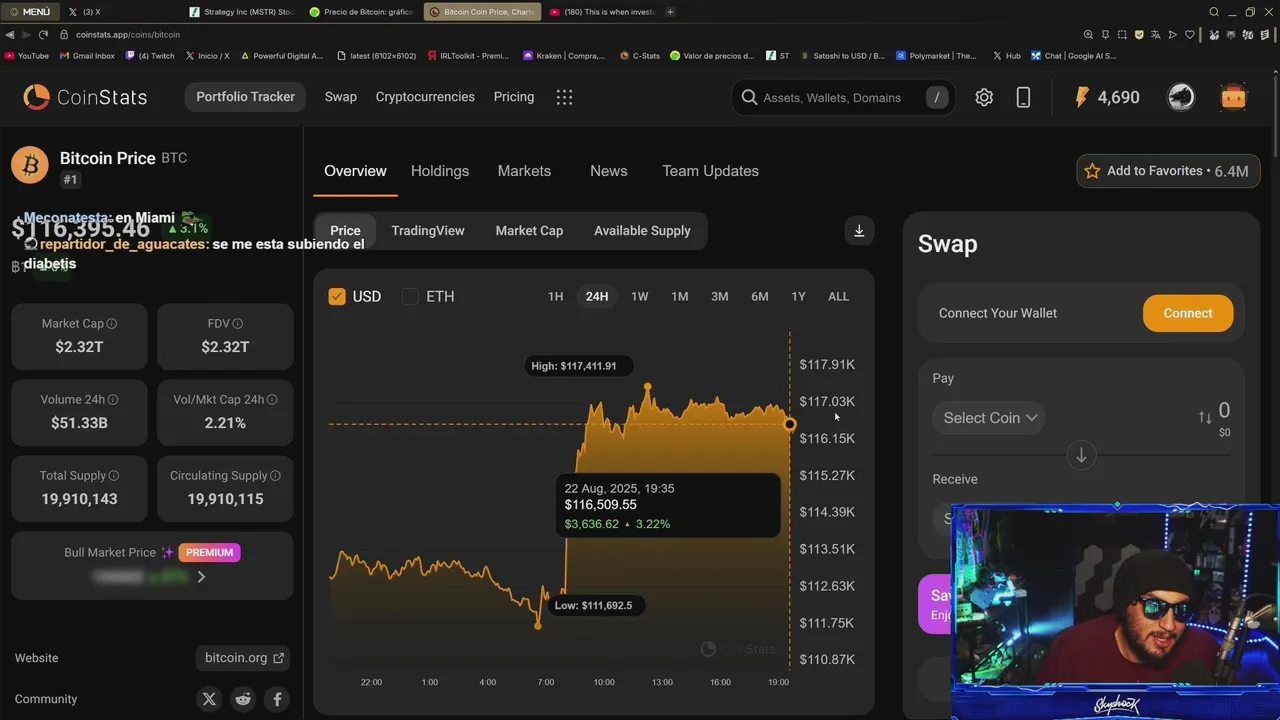This screenshot has height=720, width=1280.
Task: Set chart range to ALL
Action: click(x=838, y=296)
